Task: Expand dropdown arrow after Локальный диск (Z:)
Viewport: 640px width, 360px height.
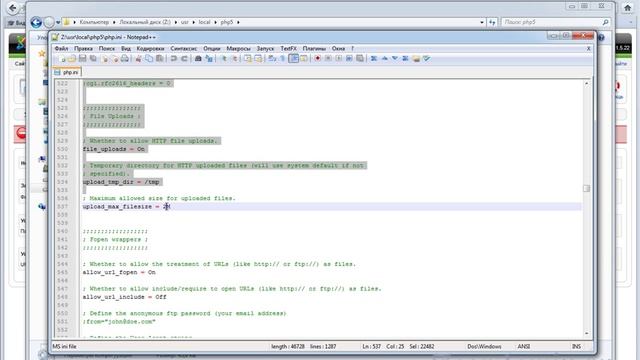Action: tap(176, 22)
